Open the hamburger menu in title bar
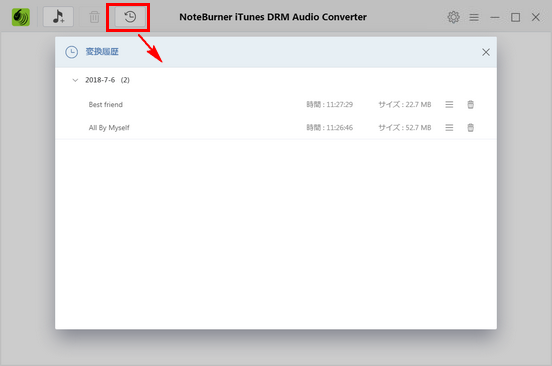 point(474,17)
